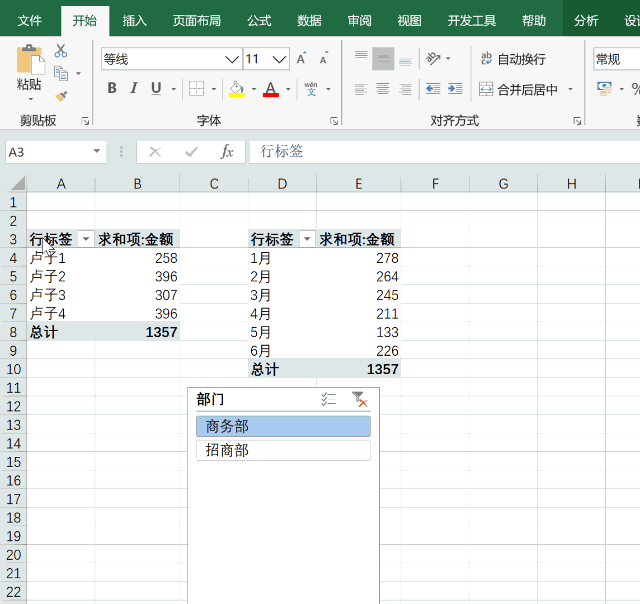Click the Copy icon
Screen dimensions: 640x604
click(x=61, y=73)
